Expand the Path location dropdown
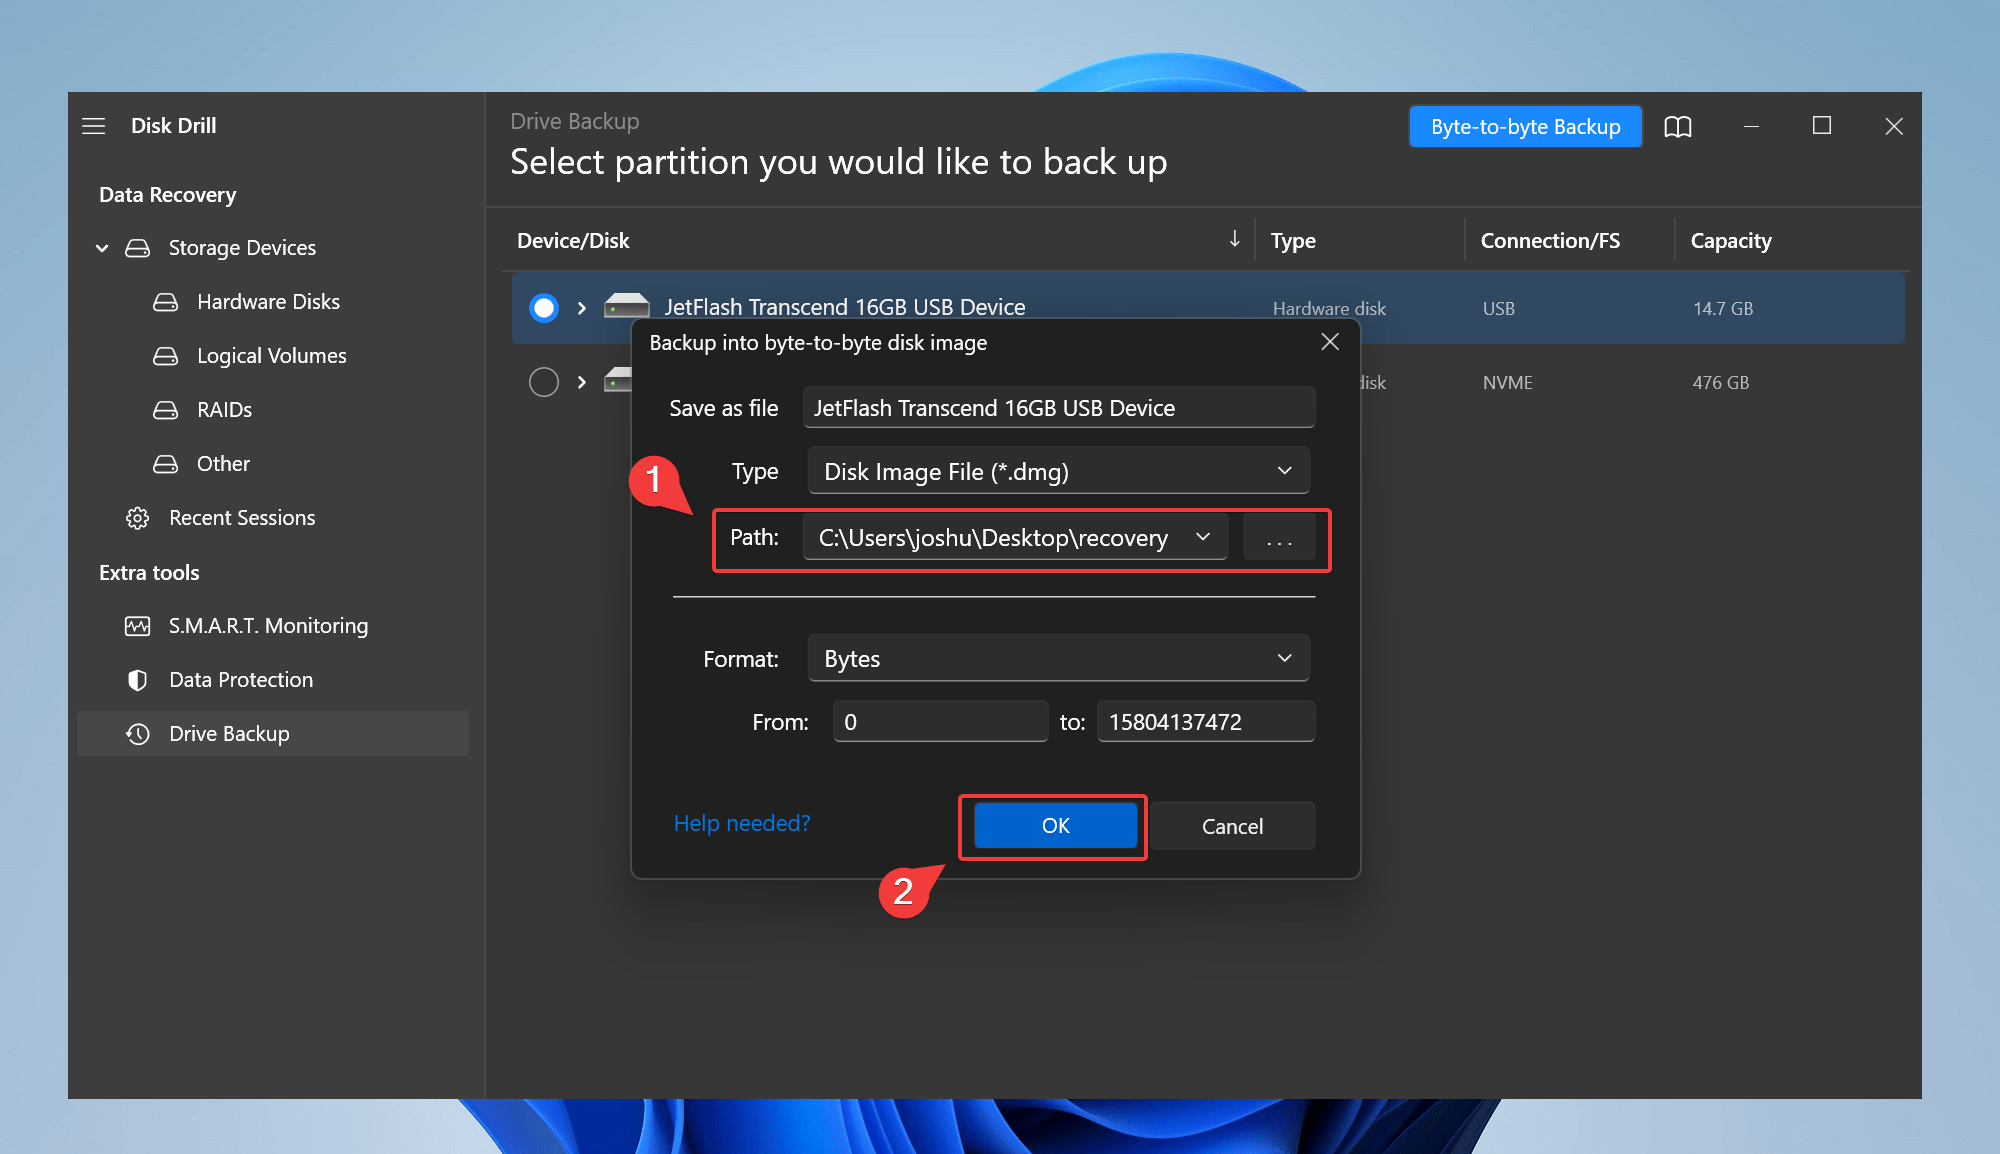Image resolution: width=2000 pixels, height=1154 pixels. click(1203, 539)
